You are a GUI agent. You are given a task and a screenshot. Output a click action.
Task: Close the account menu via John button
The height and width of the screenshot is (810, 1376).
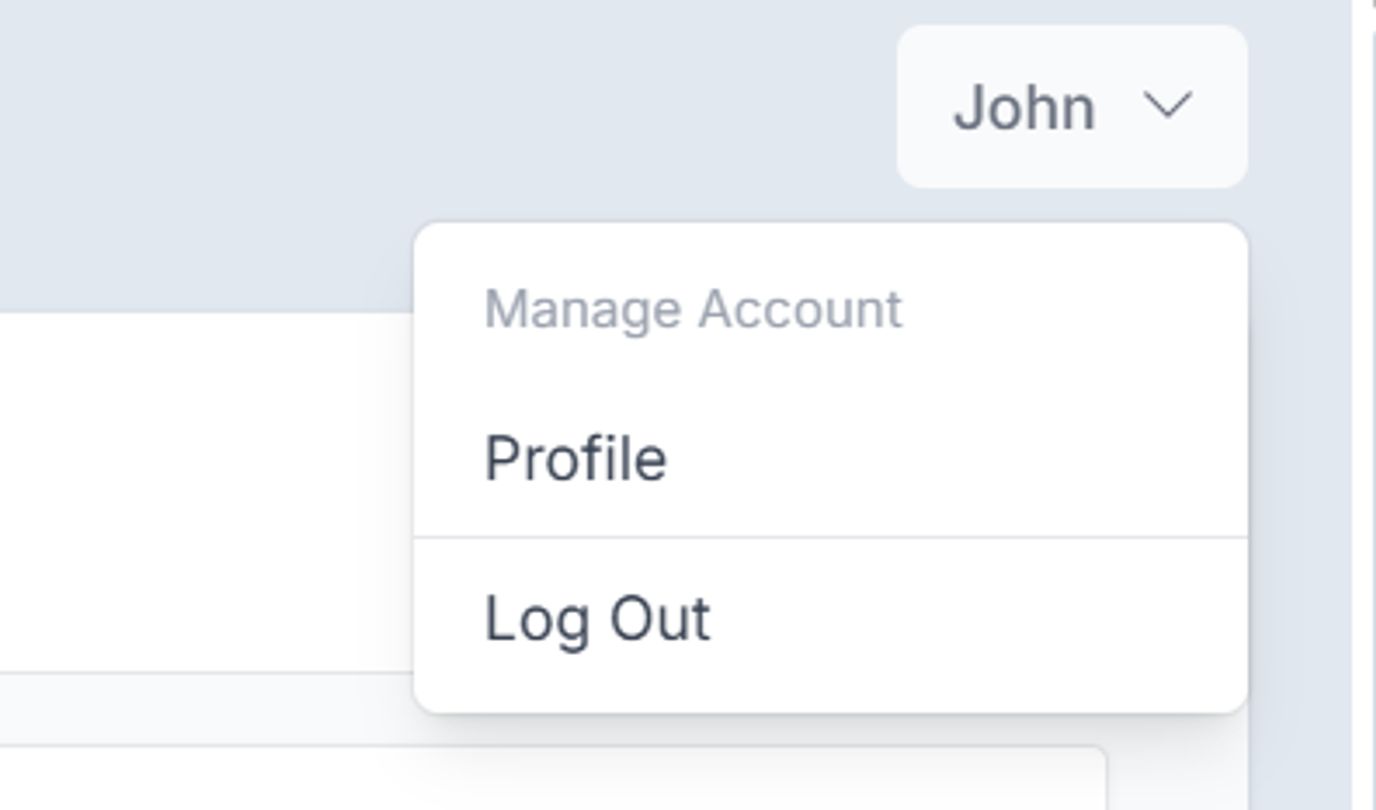tap(1072, 106)
